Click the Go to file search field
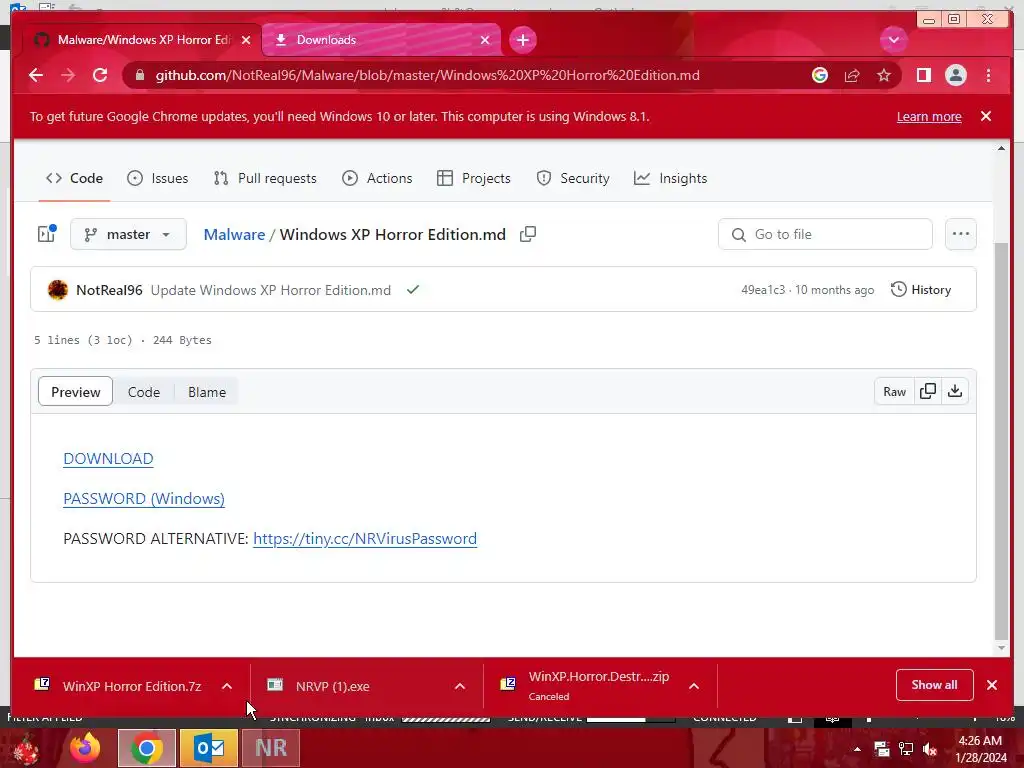The height and width of the screenshot is (768, 1024). click(x=825, y=234)
